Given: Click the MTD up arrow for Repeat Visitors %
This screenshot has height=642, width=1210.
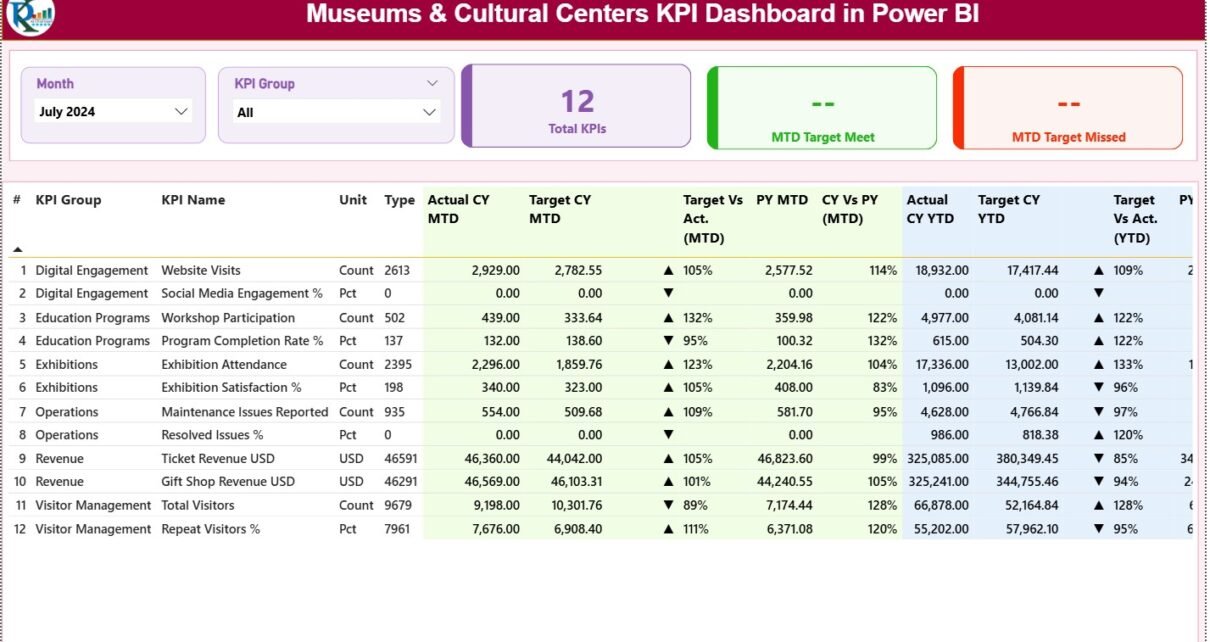Looking at the screenshot, I should pyautogui.click(x=668, y=530).
